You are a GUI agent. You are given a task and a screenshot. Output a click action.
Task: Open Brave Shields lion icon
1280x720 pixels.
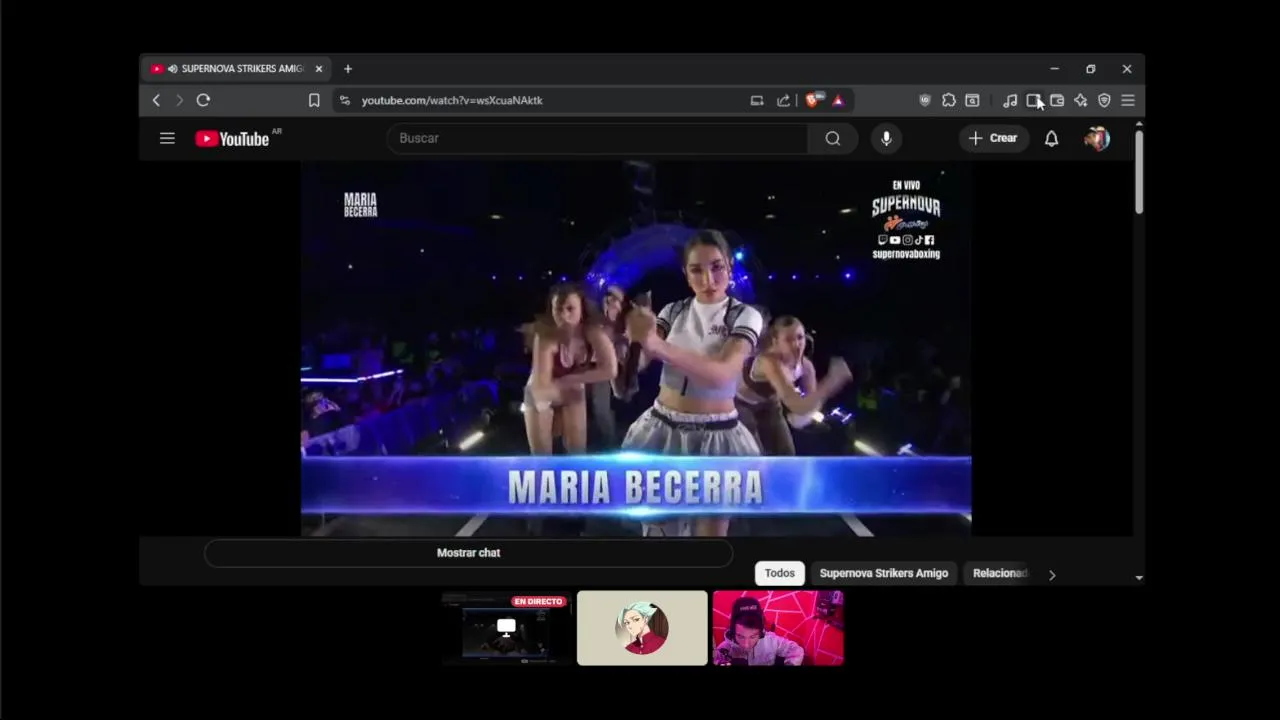tap(814, 100)
